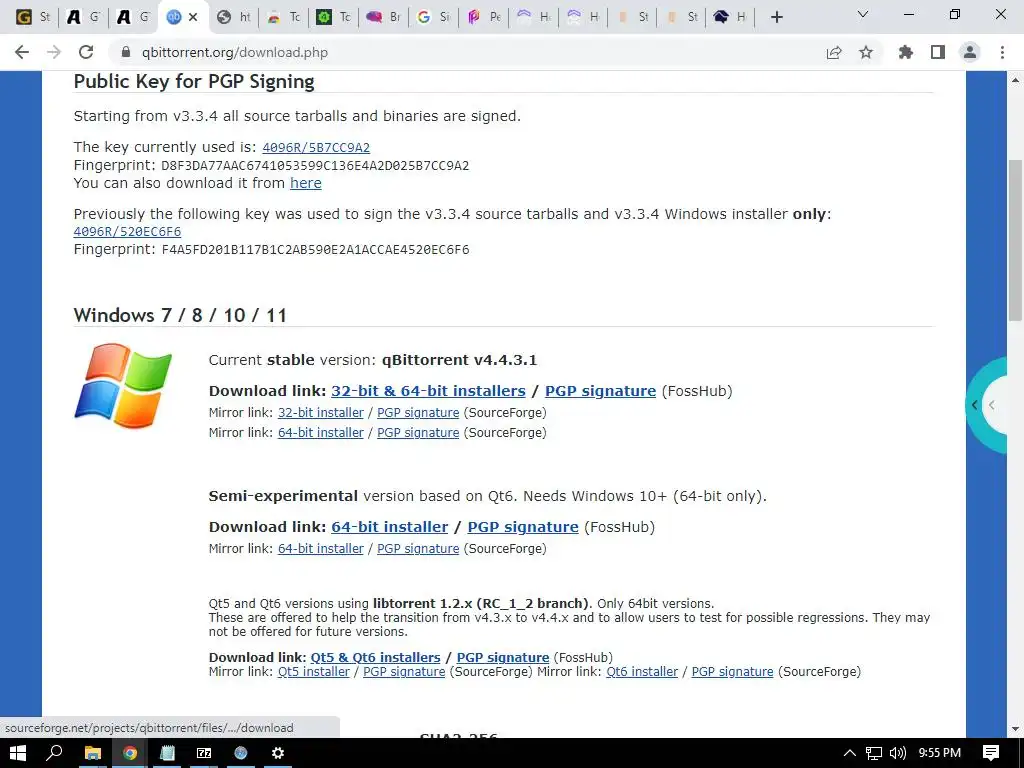Show hidden system tray icons
The width and height of the screenshot is (1024, 768).
coord(849,753)
